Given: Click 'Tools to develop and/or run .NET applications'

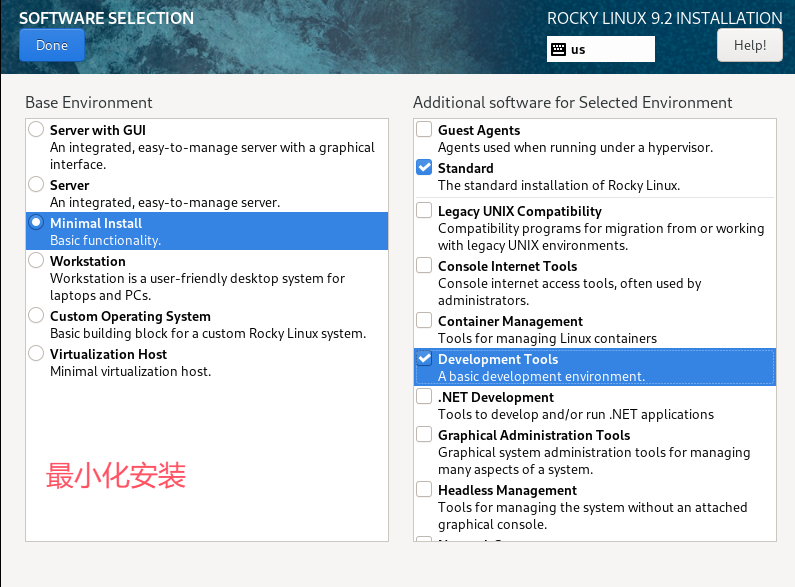Looking at the screenshot, I should point(576,415).
